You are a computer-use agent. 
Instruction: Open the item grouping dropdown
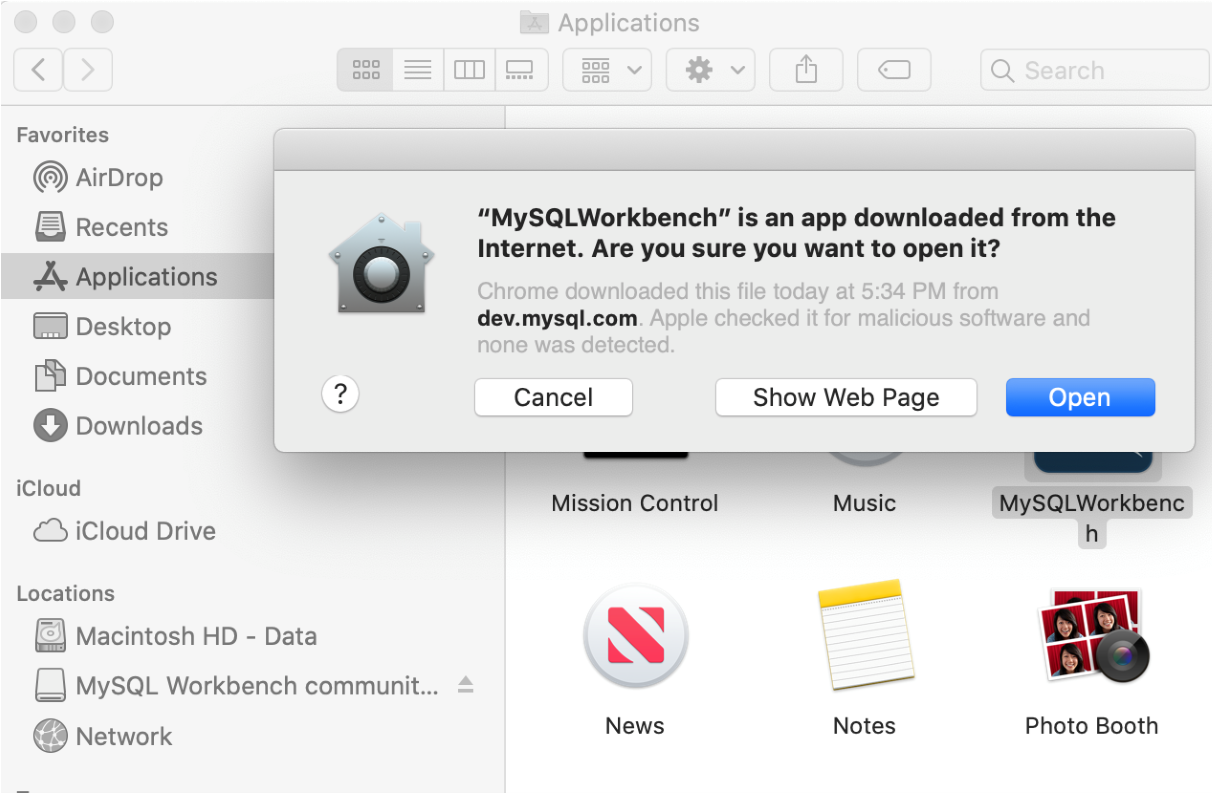(606, 69)
